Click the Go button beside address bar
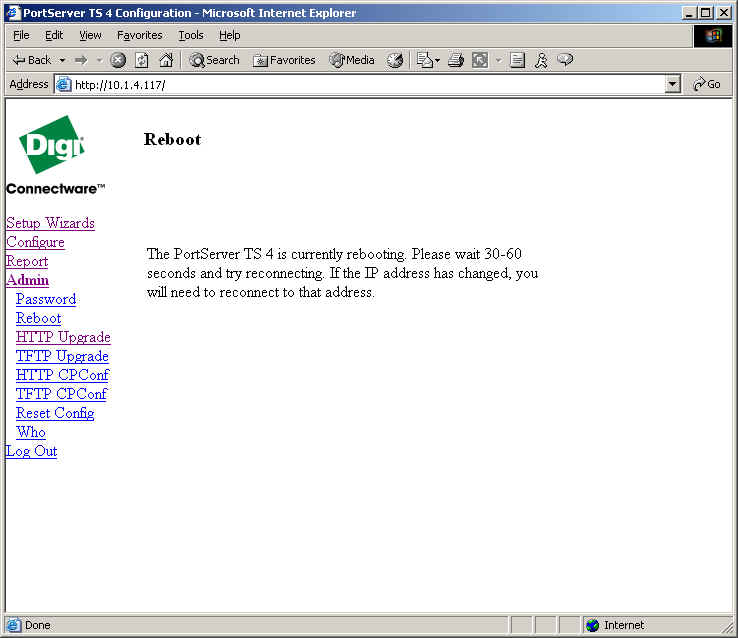This screenshot has height=638, width=738. [x=706, y=85]
